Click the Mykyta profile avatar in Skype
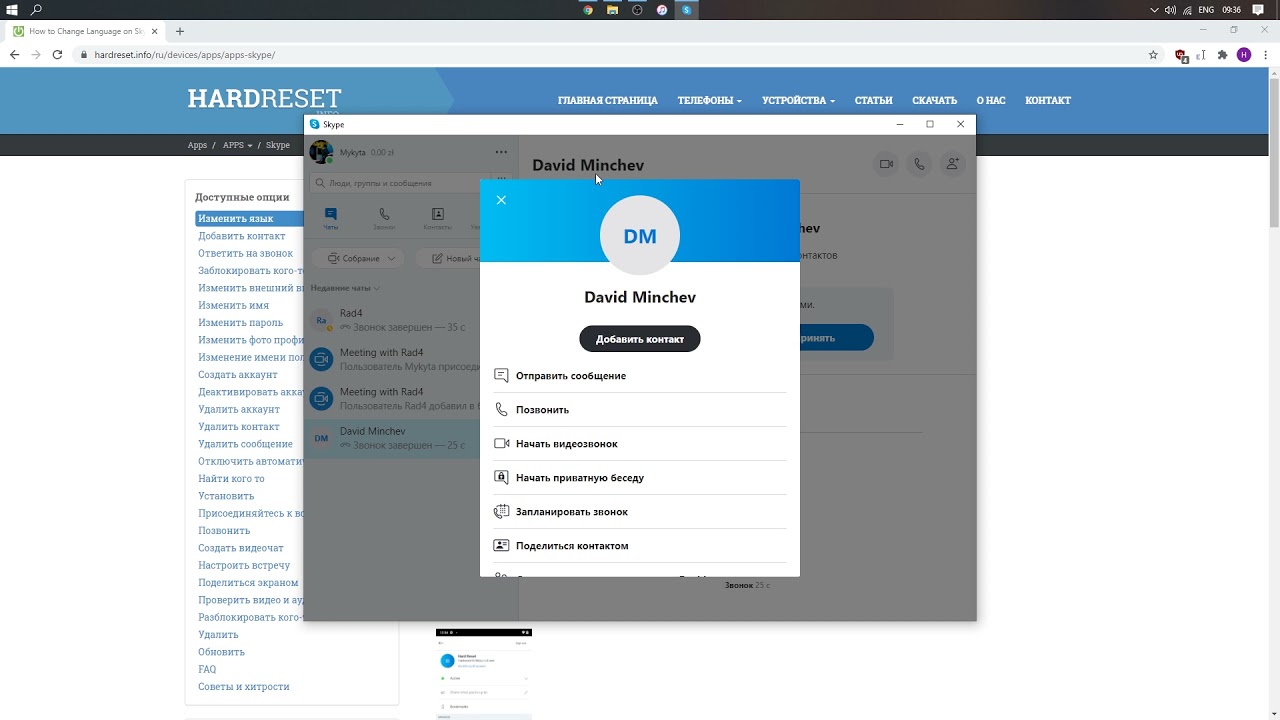Viewport: 1280px width, 720px height. point(321,152)
